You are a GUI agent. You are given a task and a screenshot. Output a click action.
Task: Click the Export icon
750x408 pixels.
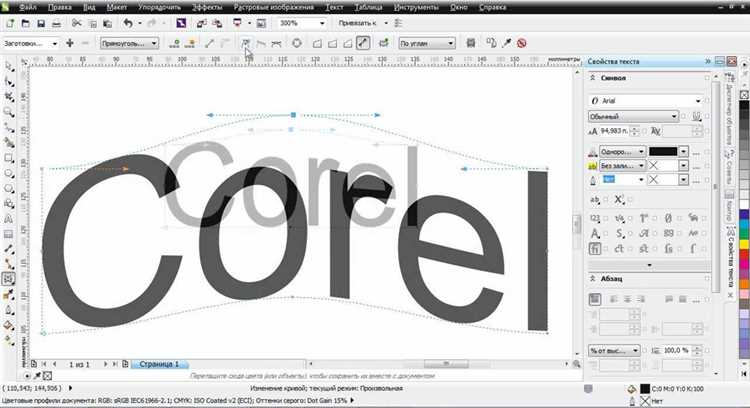[217, 23]
